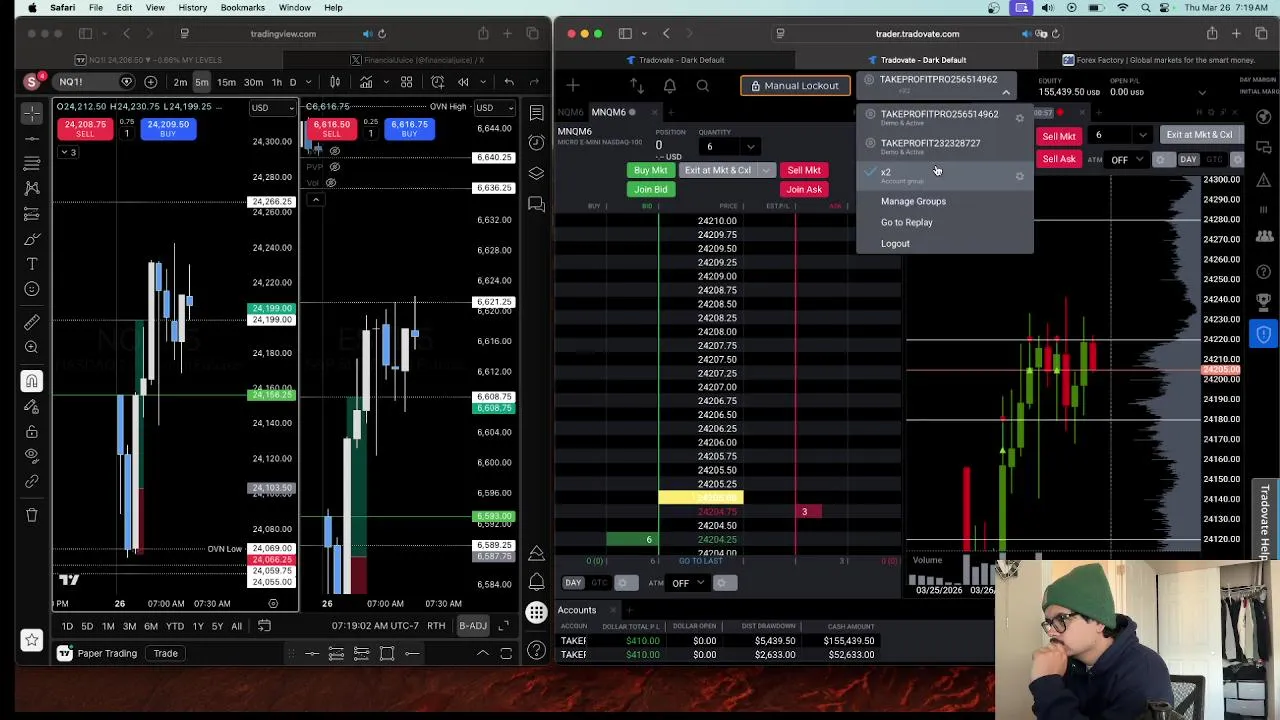Click the bar replay rewind icon

[463, 82]
